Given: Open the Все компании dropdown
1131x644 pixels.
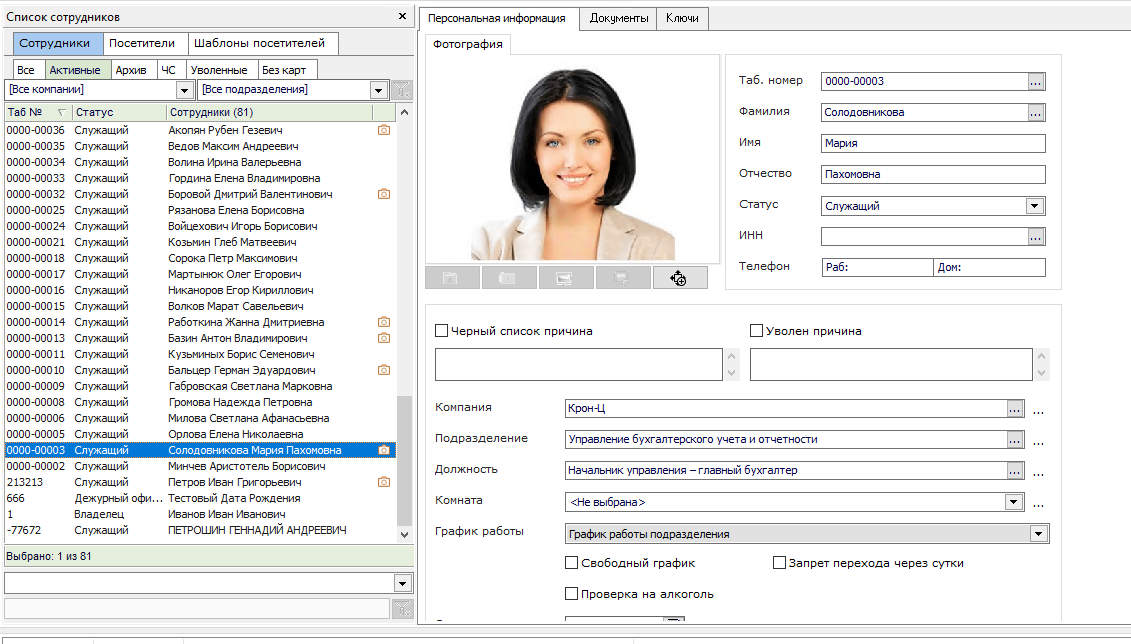Looking at the screenshot, I should click(x=184, y=90).
